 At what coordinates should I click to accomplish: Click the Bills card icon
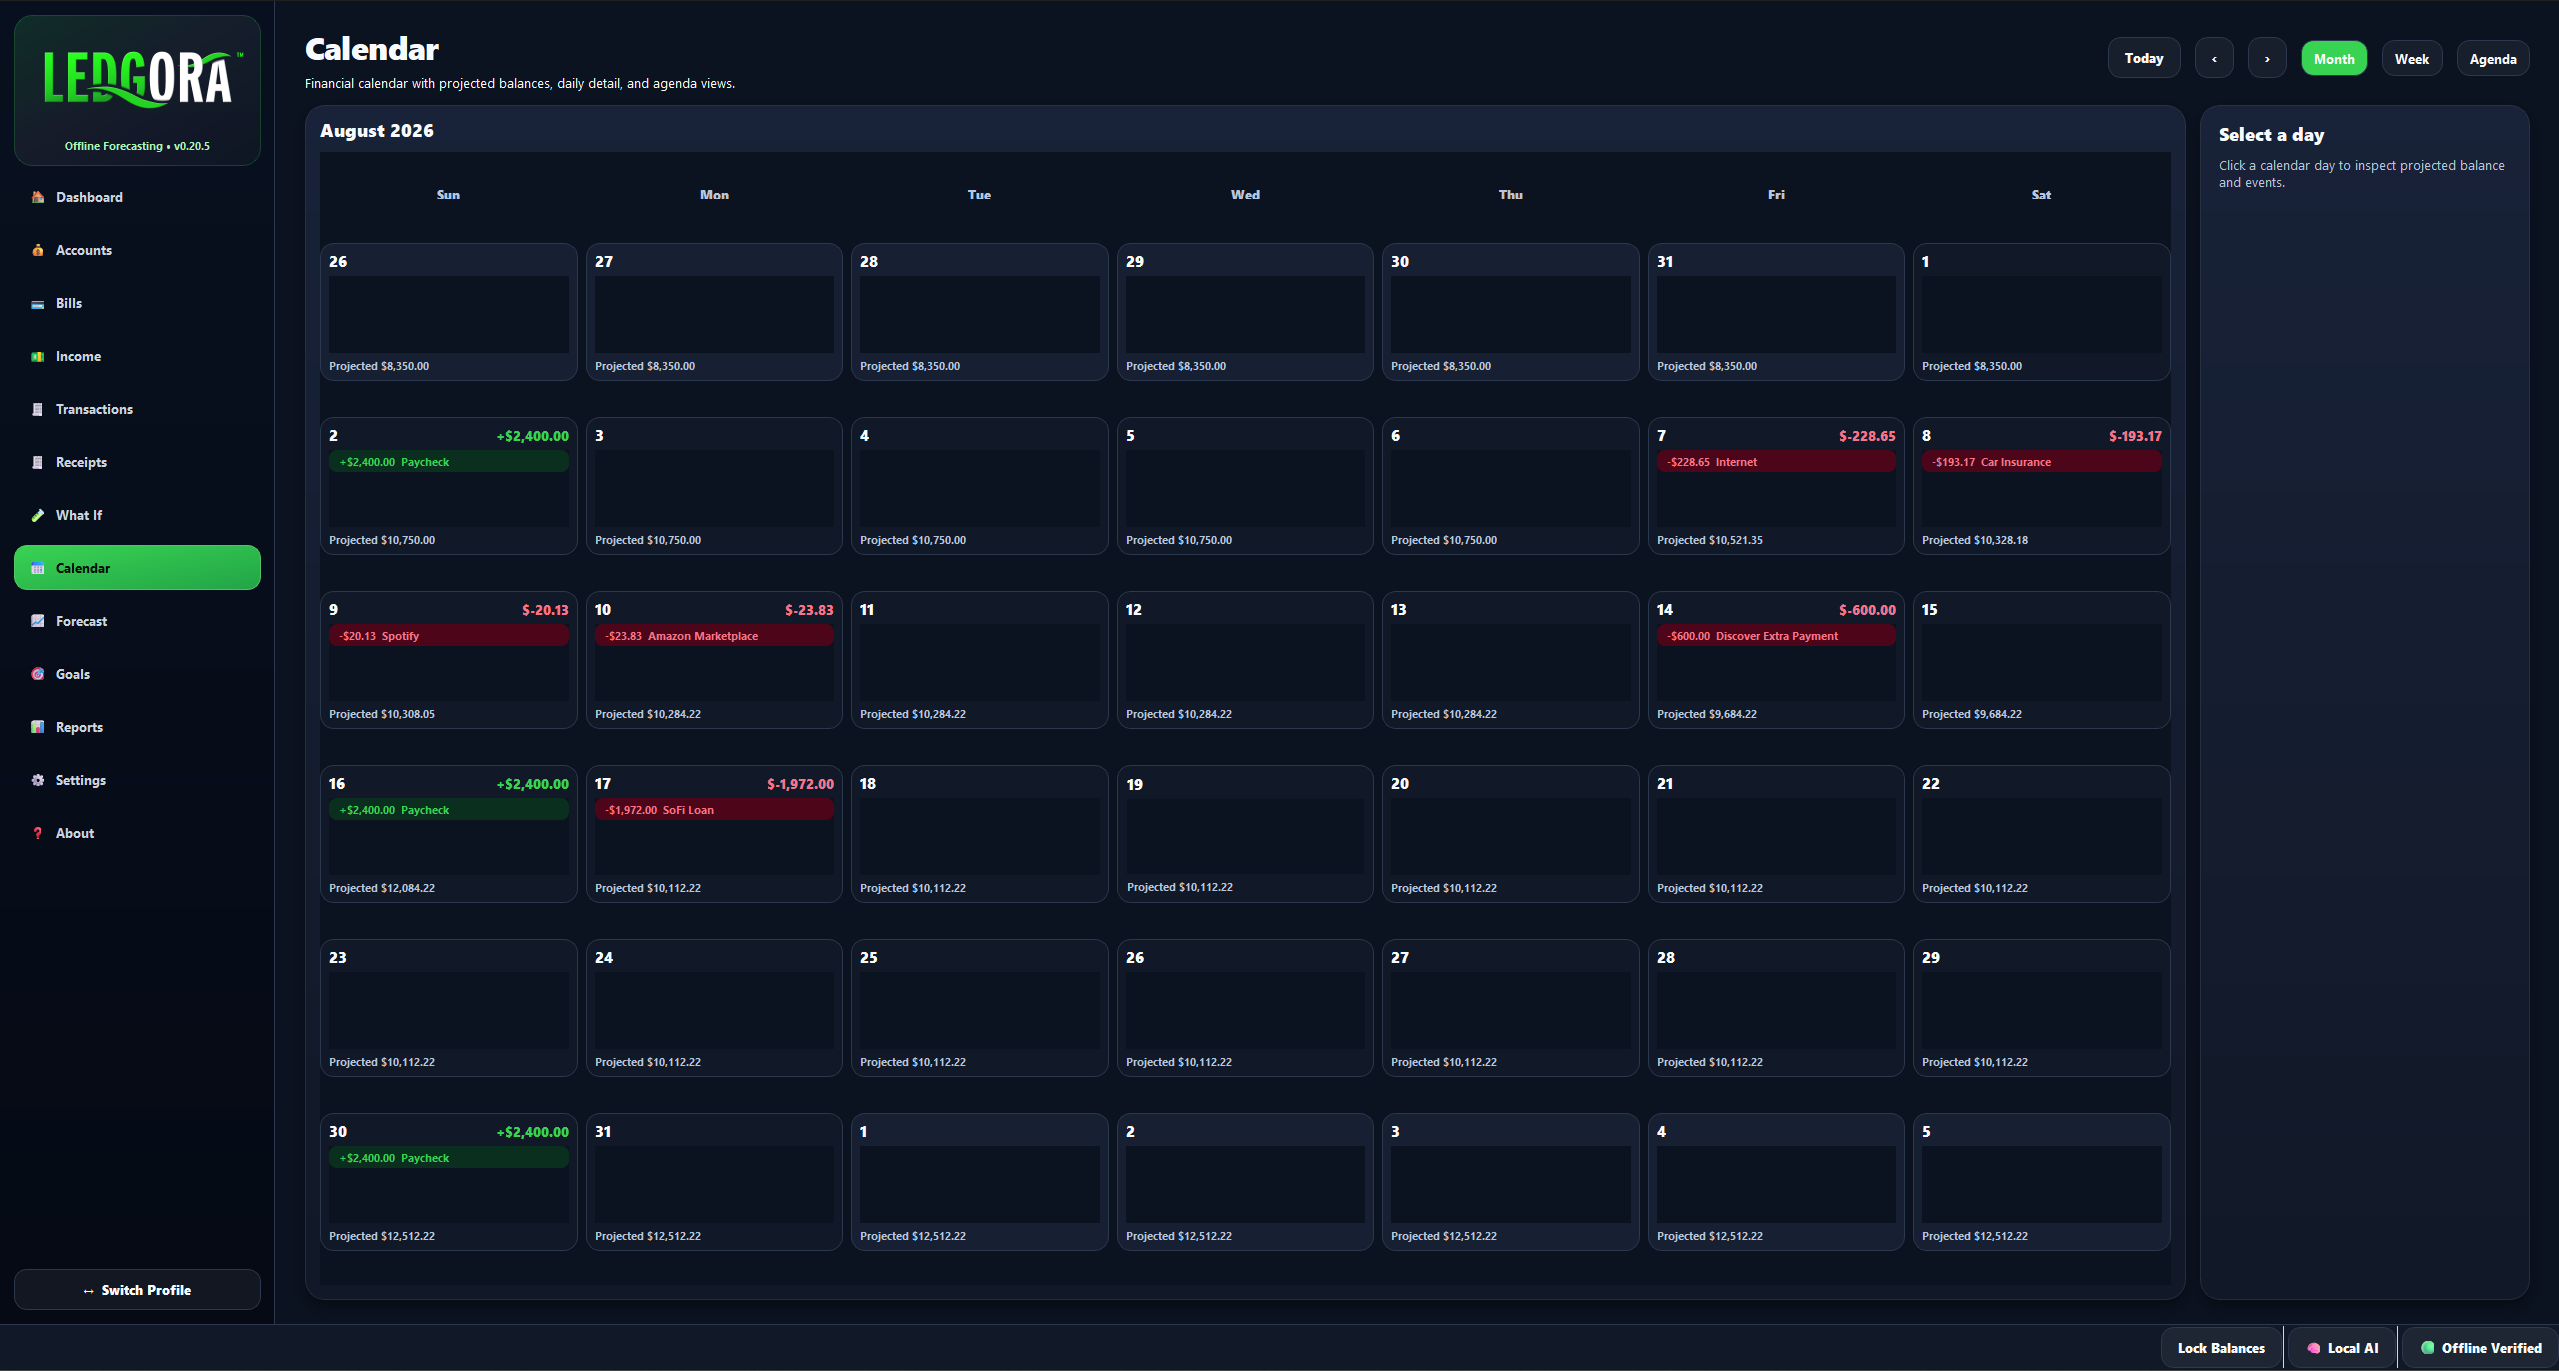tap(38, 303)
